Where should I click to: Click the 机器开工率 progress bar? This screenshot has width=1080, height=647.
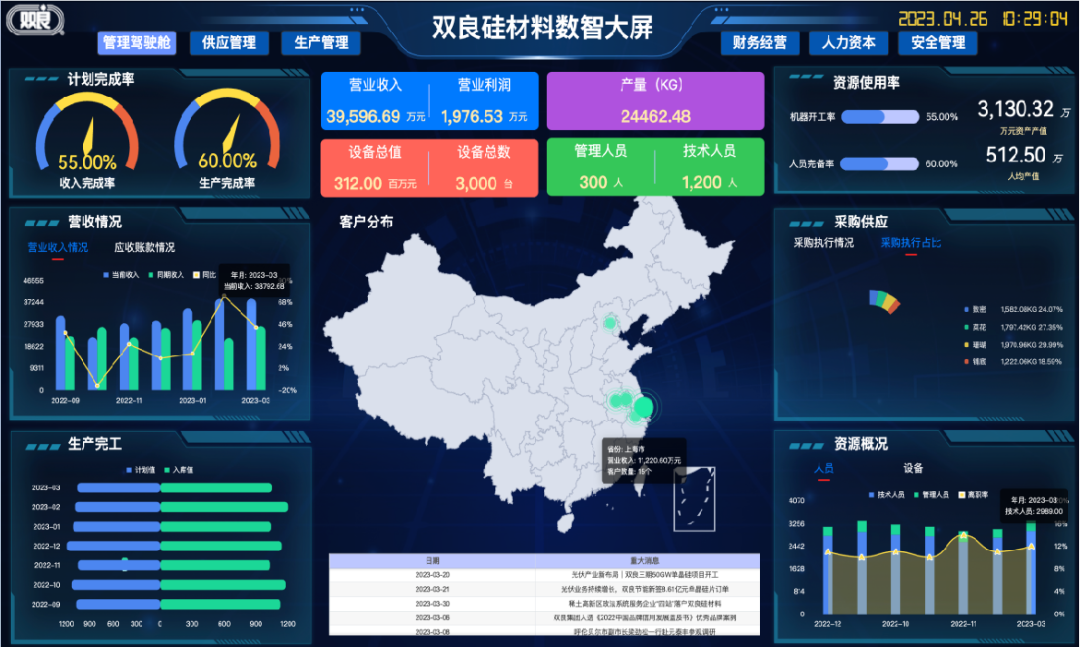880,117
